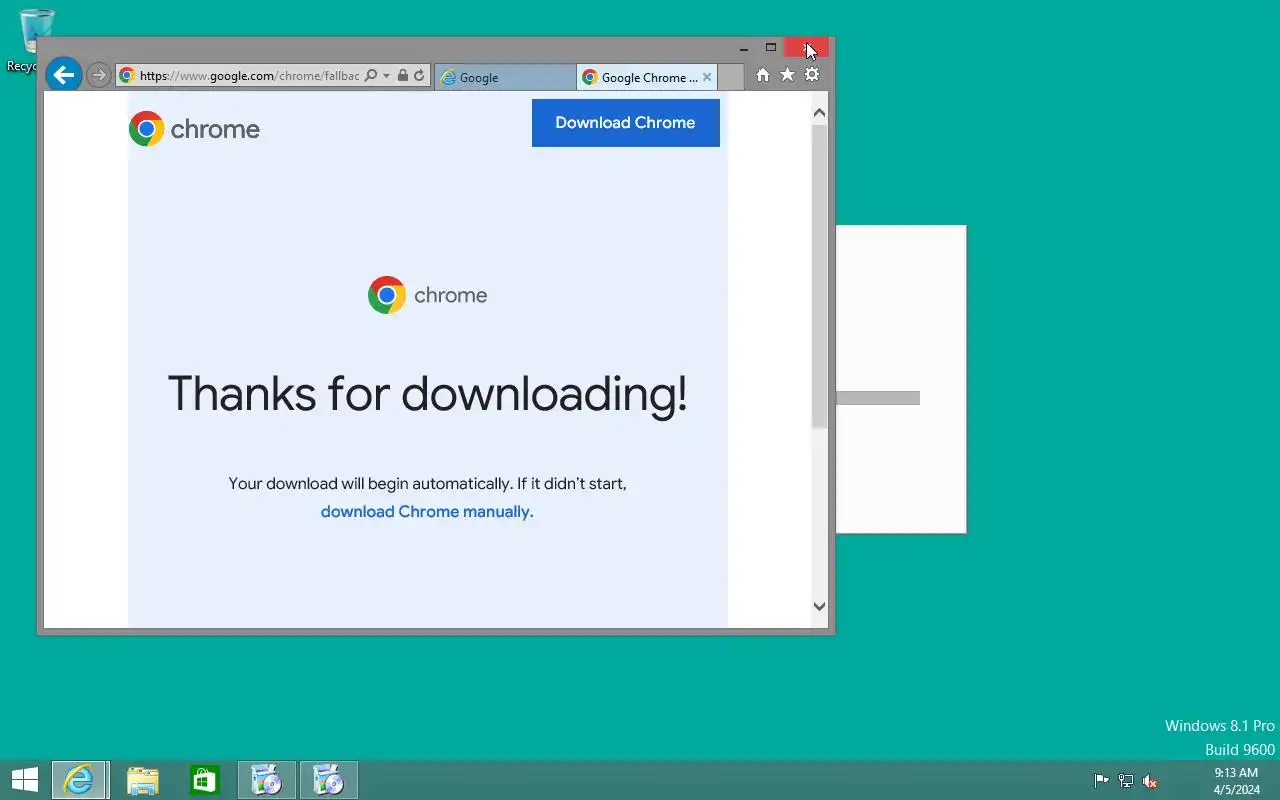Image resolution: width=1280 pixels, height=800 pixels.
Task: Click the chrome logo in page header
Action: click(x=194, y=129)
